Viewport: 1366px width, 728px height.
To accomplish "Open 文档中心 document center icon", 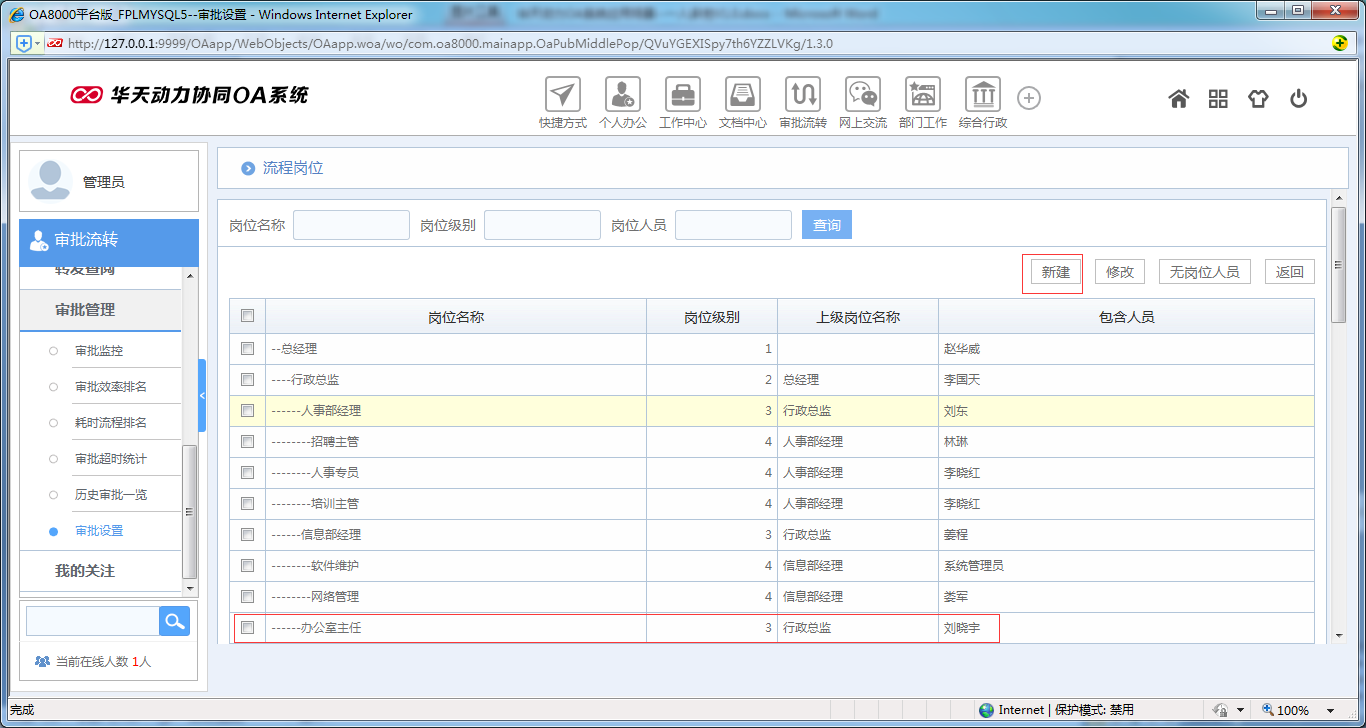I will point(743,95).
